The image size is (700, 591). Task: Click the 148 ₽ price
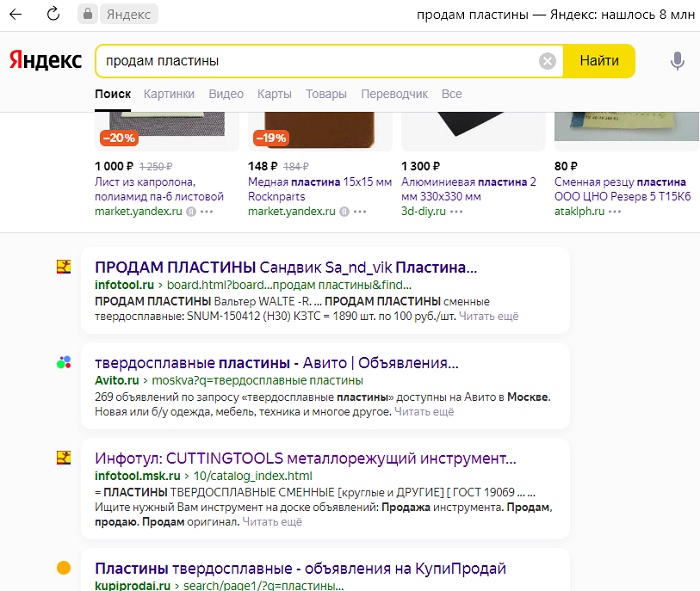[262, 166]
